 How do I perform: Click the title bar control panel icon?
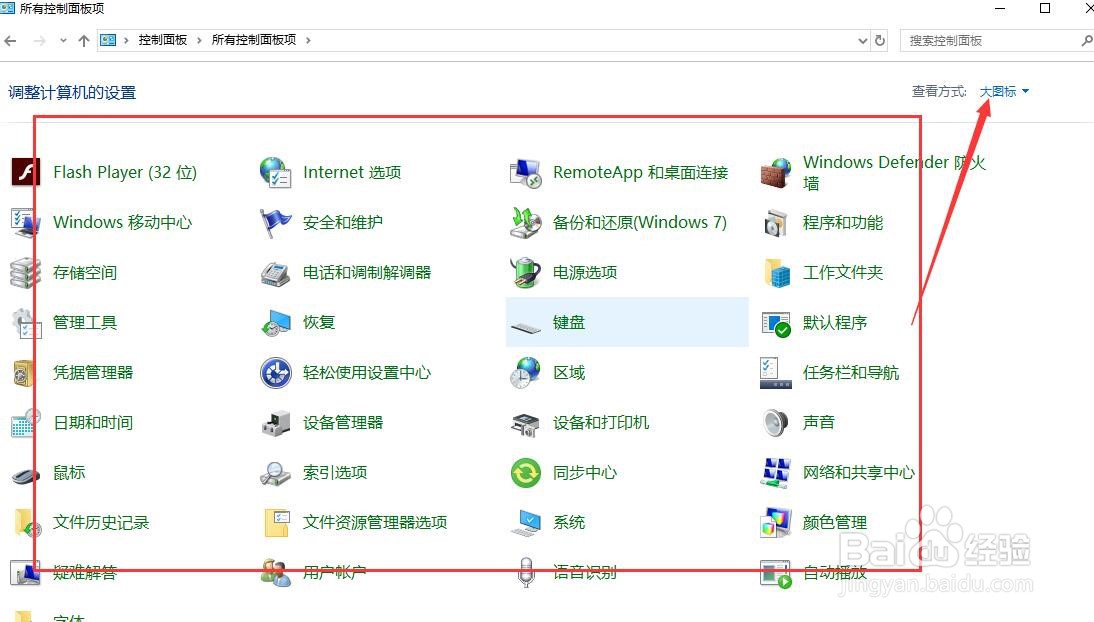(7, 8)
